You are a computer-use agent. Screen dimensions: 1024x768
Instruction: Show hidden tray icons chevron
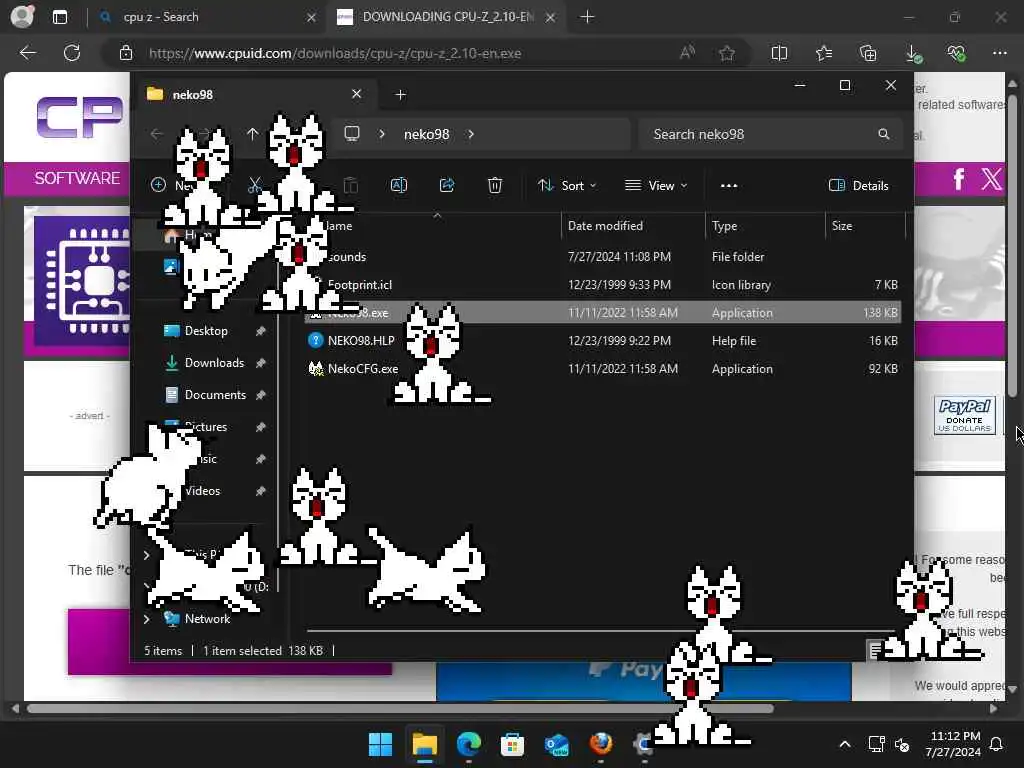tap(844, 744)
